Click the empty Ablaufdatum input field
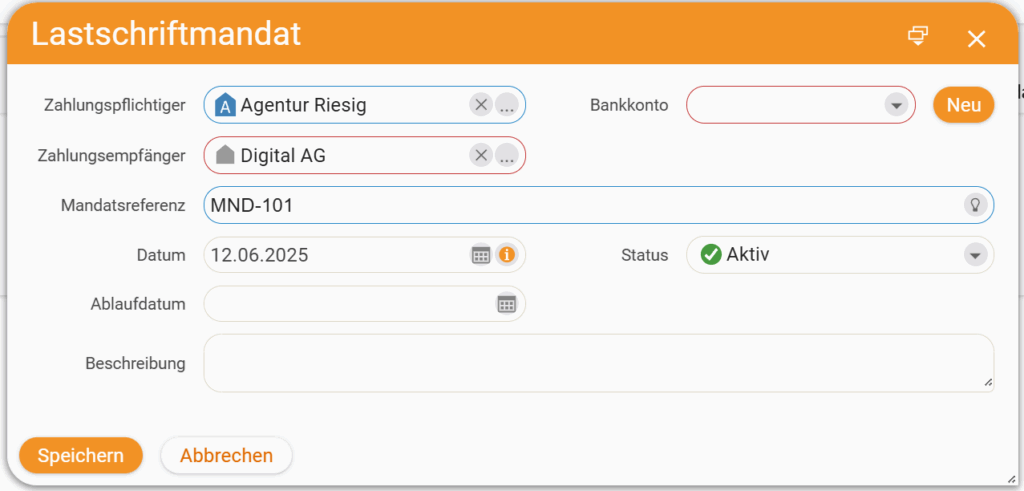Screen dimensions: 1024x491 pos(364,304)
